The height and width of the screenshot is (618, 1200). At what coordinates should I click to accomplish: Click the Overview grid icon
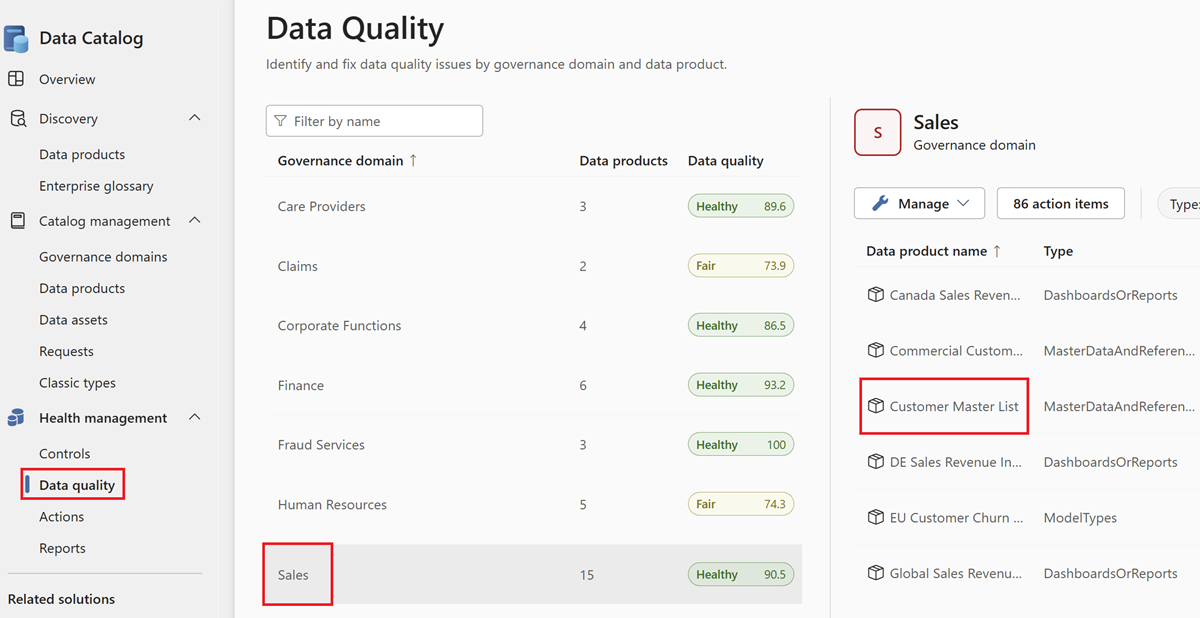point(16,79)
